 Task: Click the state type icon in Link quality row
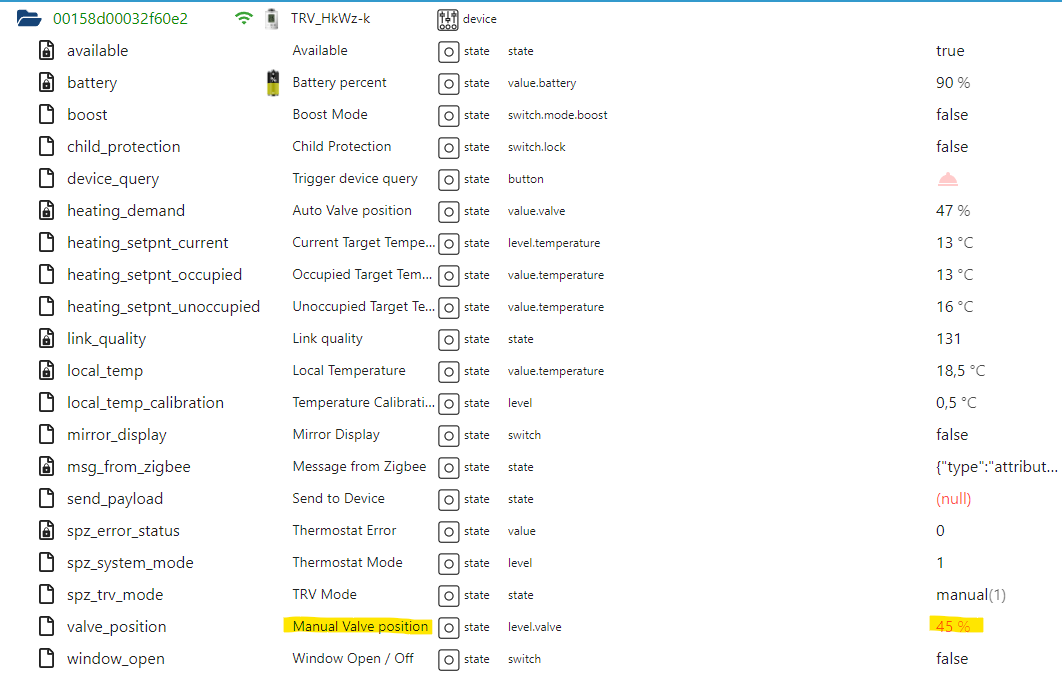448,340
